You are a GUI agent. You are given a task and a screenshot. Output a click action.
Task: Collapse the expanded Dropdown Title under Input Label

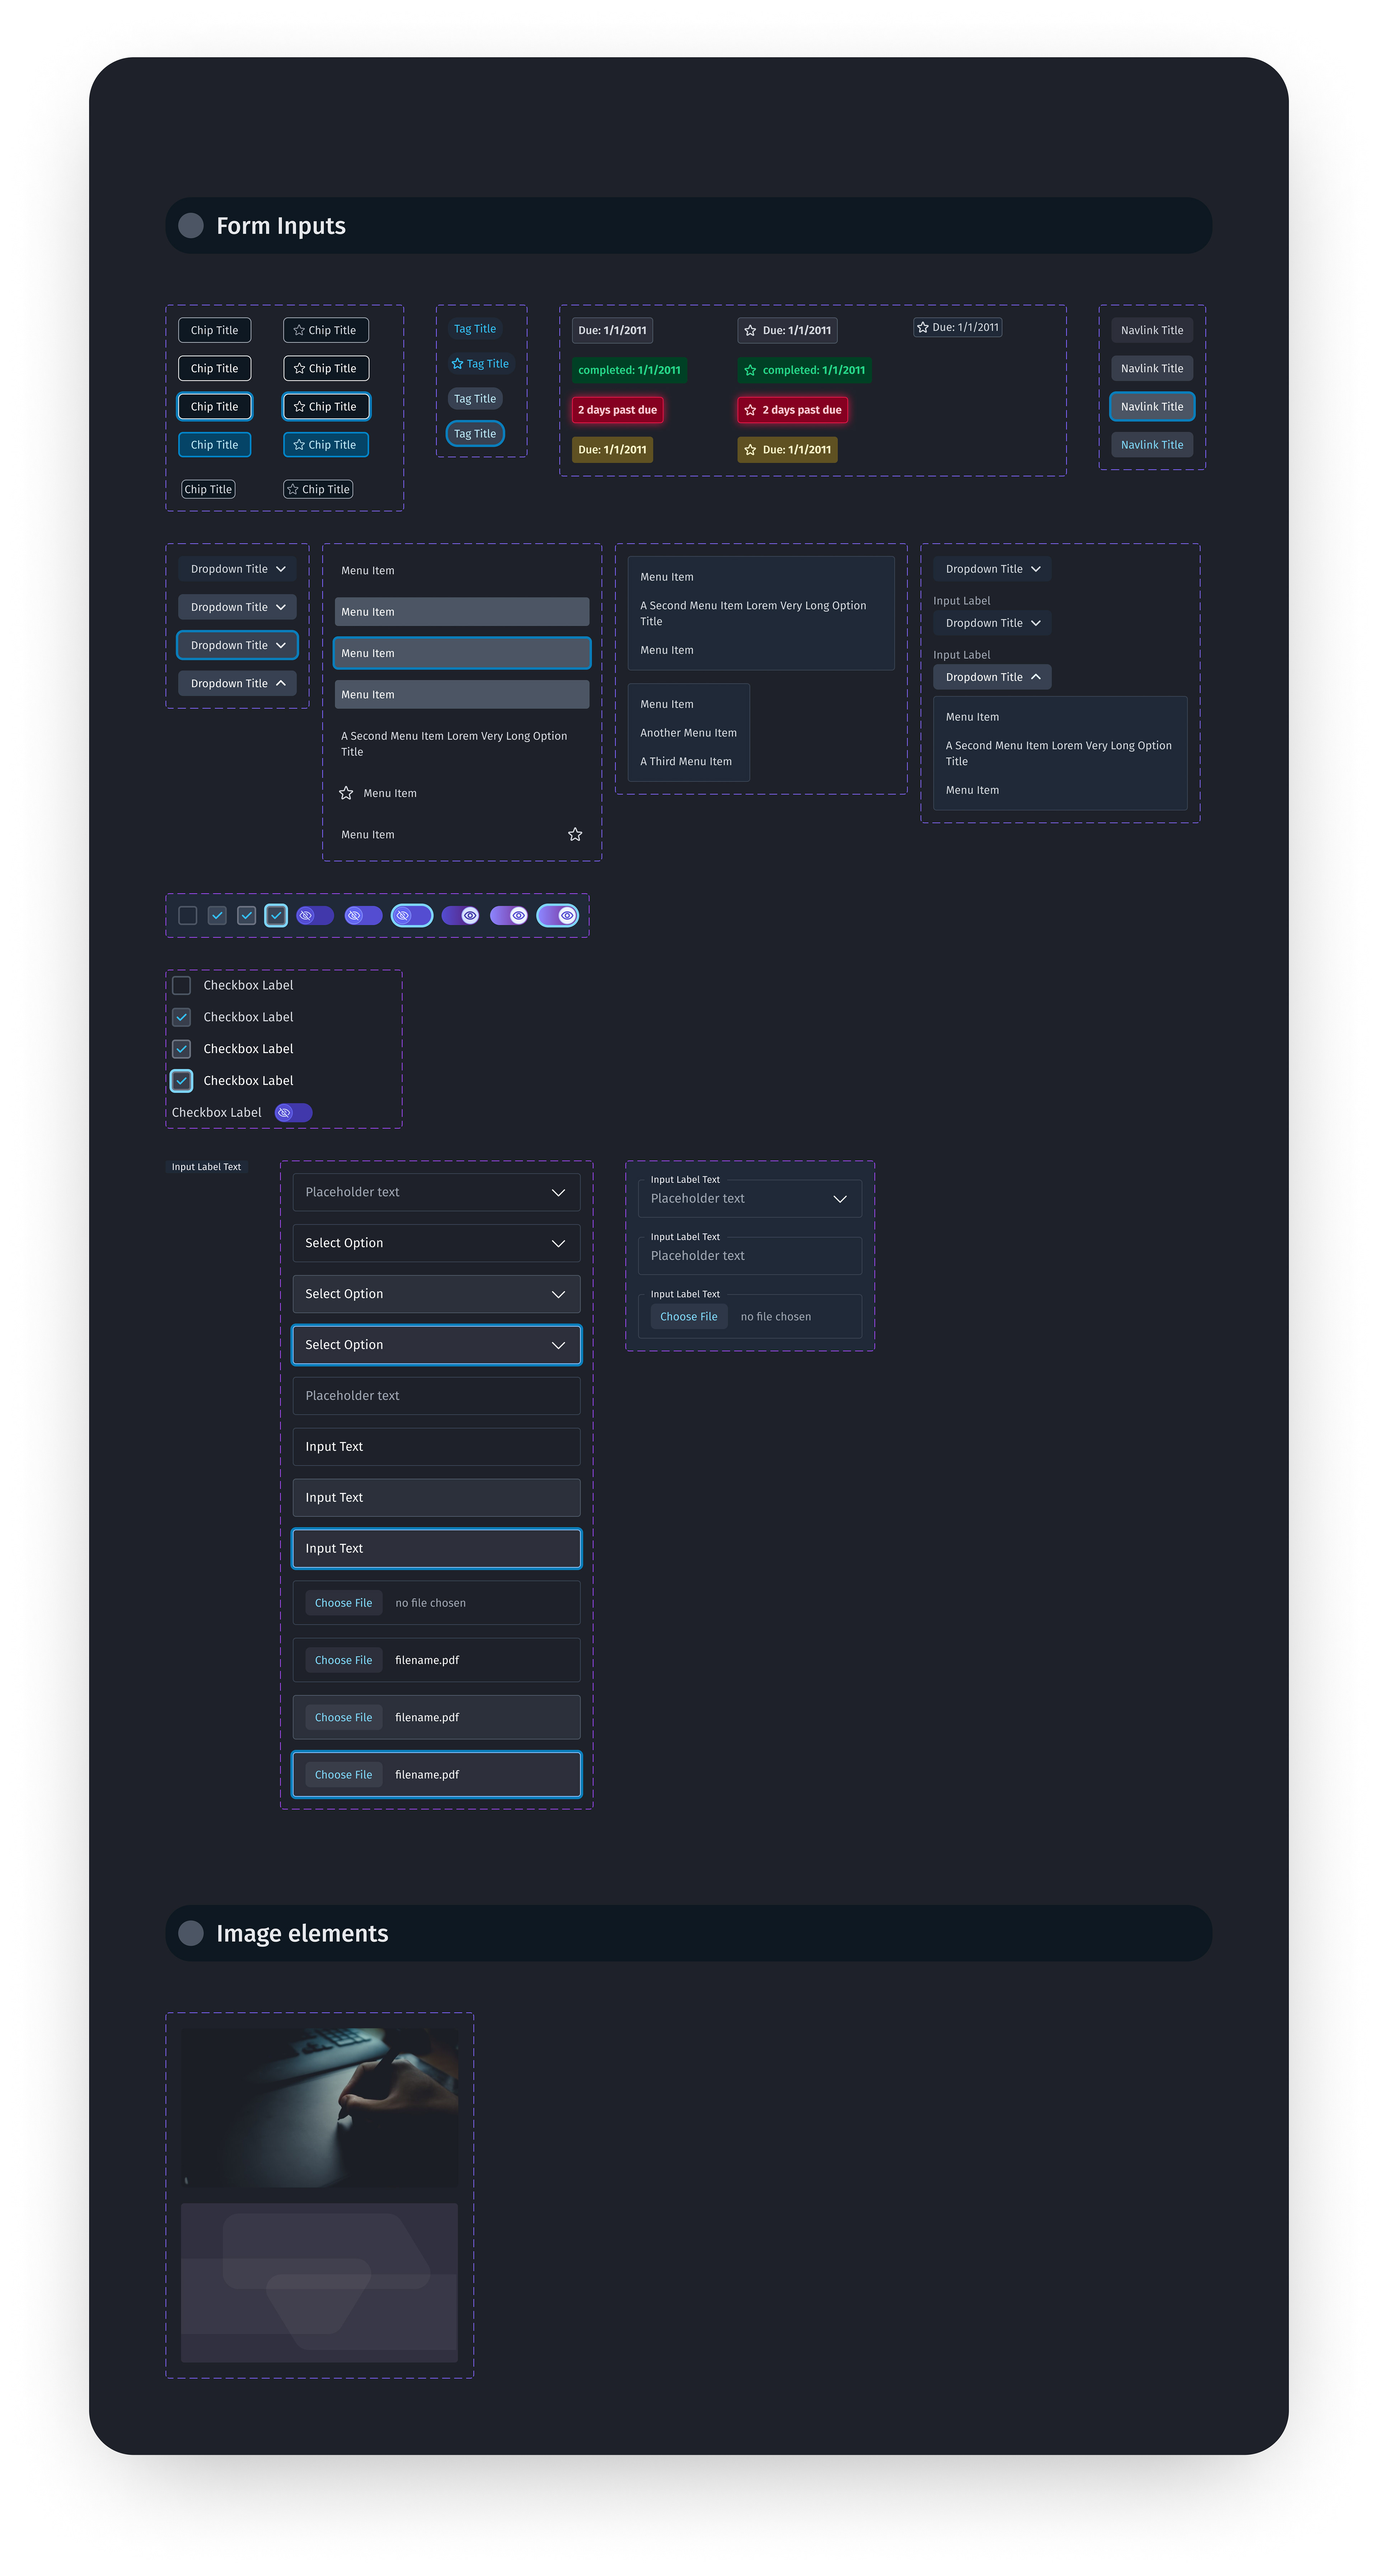point(992,677)
